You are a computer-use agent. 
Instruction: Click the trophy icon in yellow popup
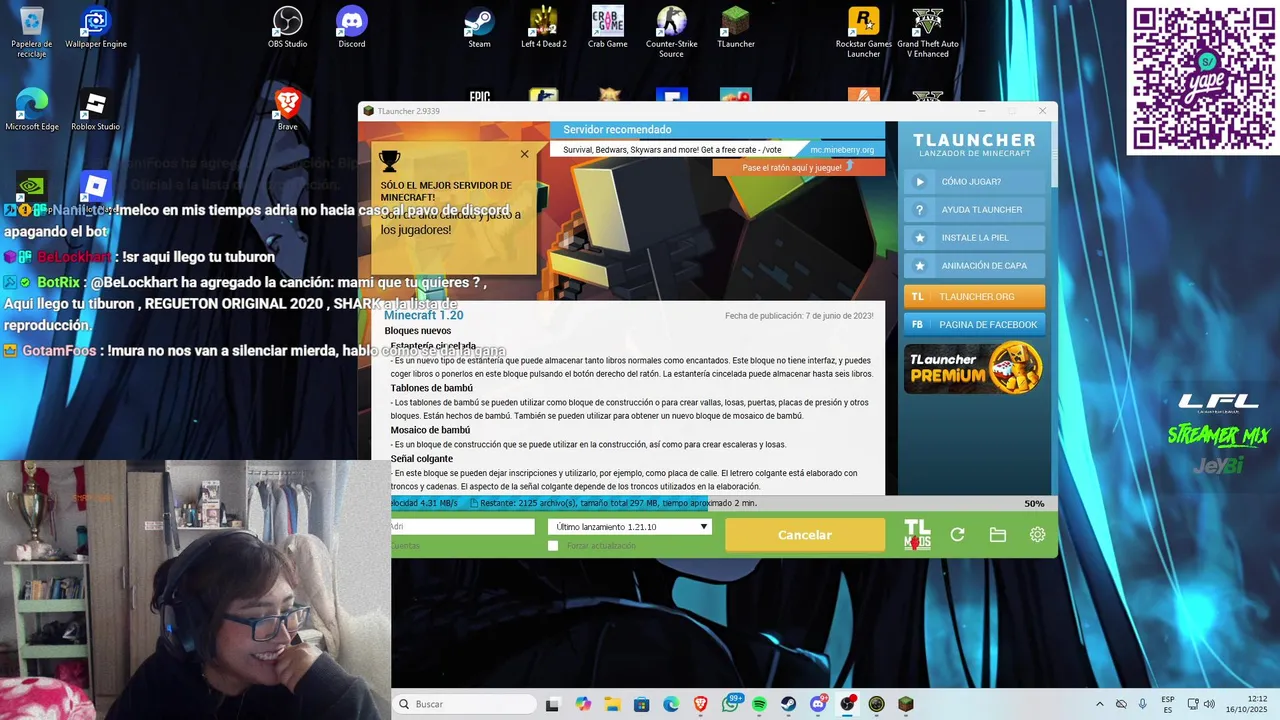coord(390,160)
